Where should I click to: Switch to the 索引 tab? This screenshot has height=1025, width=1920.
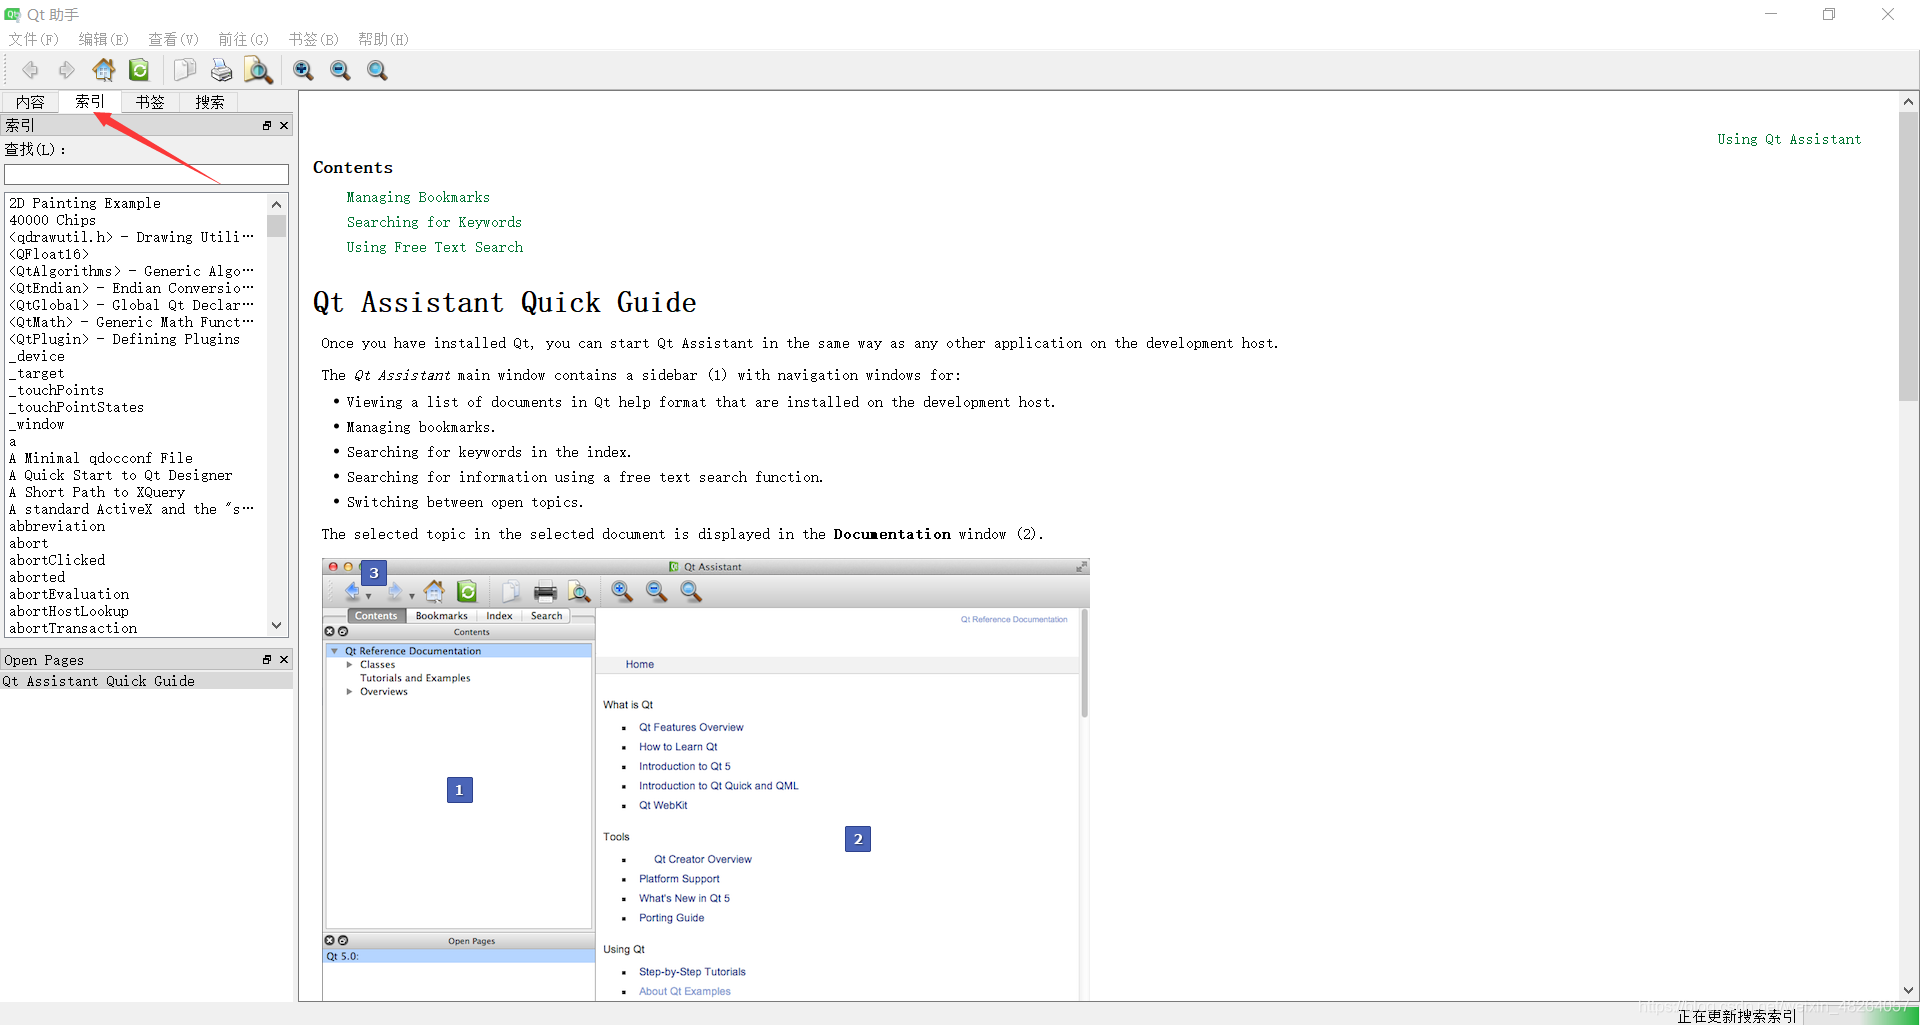(89, 101)
